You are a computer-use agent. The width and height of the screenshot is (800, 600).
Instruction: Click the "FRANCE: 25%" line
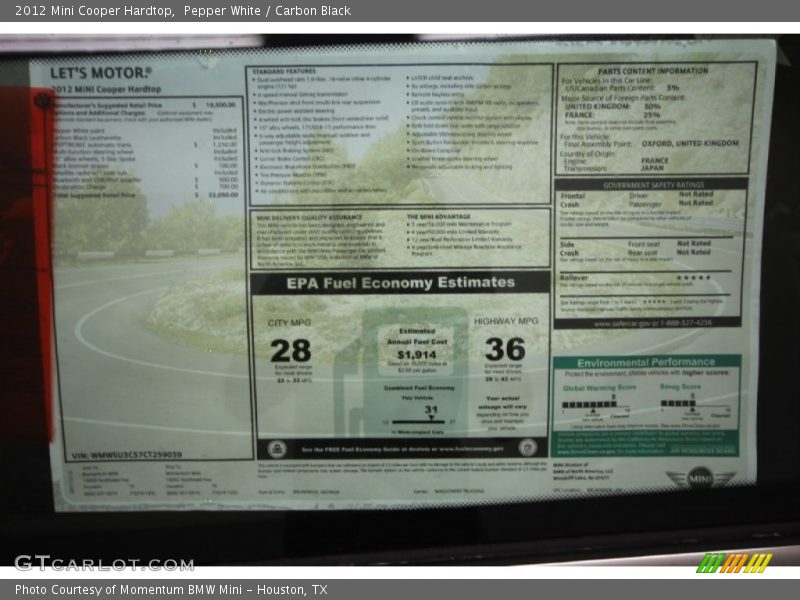[613, 115]
